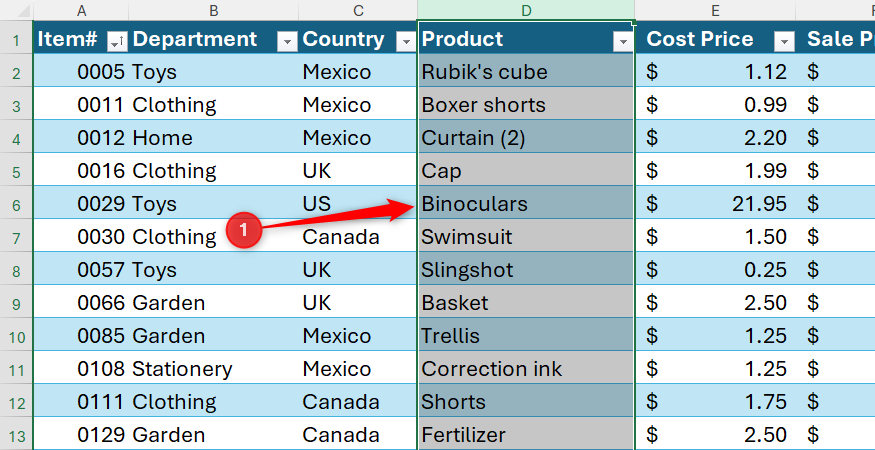Select column A header

(x=81, y=10)
